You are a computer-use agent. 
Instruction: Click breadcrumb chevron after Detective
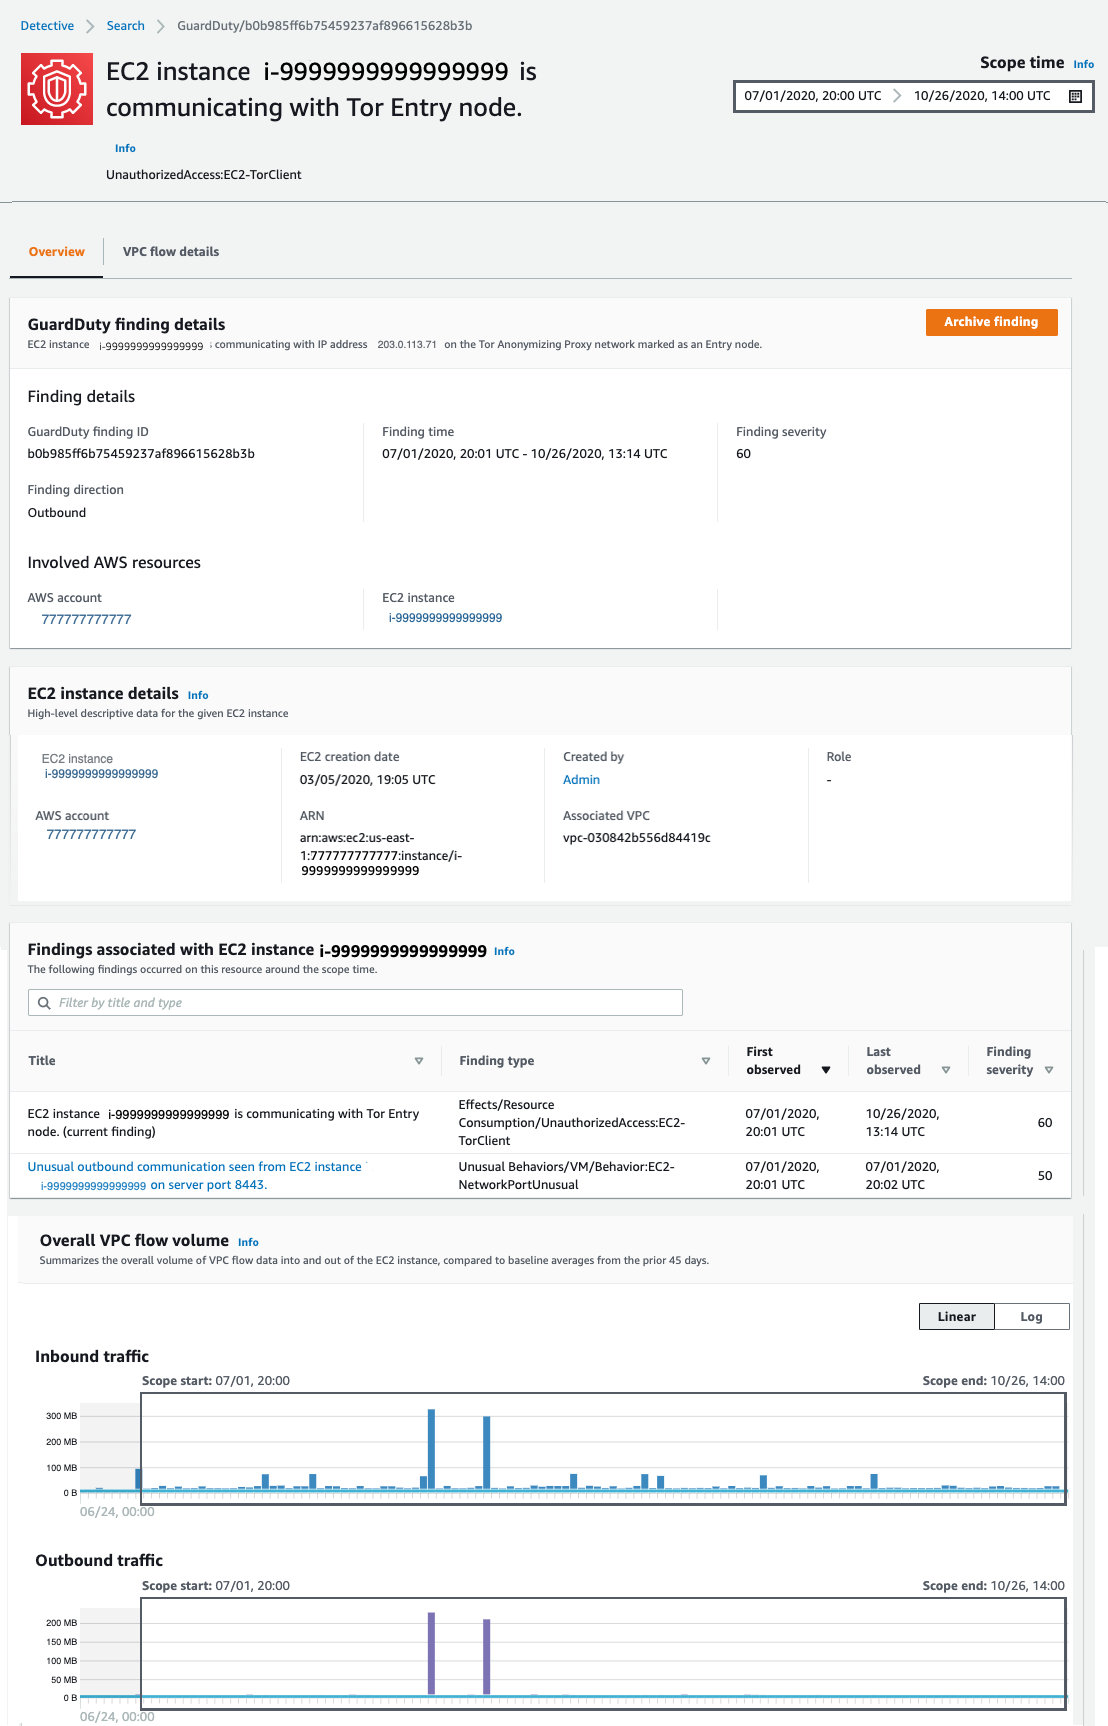pos(90,26)
